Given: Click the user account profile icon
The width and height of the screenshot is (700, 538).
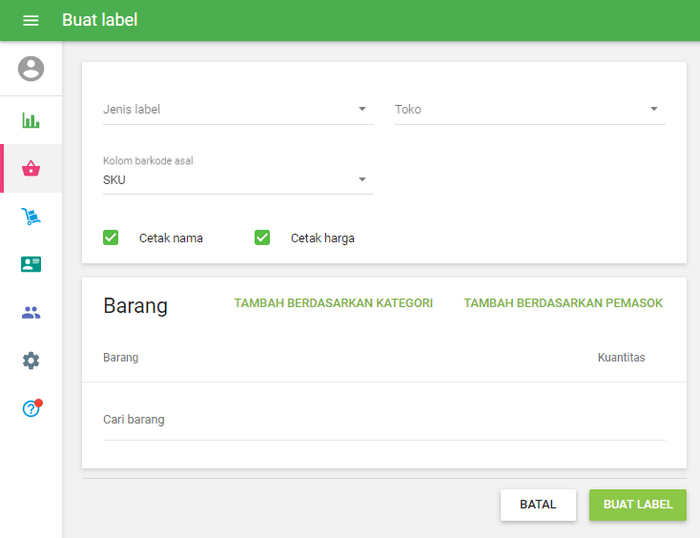Looking at the screenshot, I should tap(31, 69).
